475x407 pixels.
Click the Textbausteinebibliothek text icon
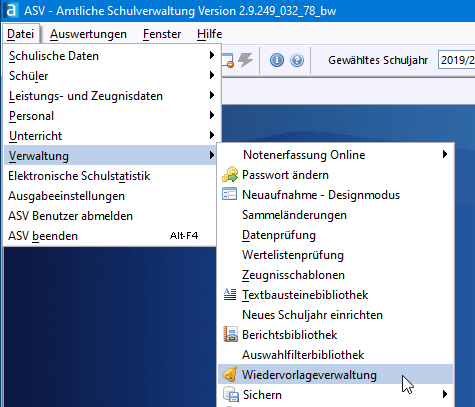click(x=230, y=294)
